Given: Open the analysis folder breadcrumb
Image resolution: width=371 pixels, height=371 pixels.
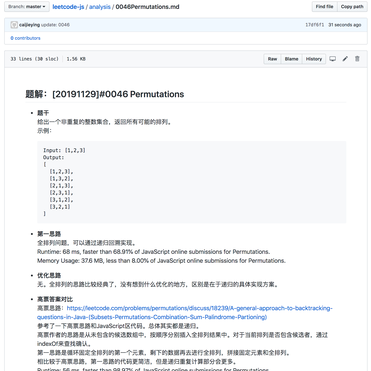Looking at the screenshot, I should pyautogui.click(x=100, y=7).
